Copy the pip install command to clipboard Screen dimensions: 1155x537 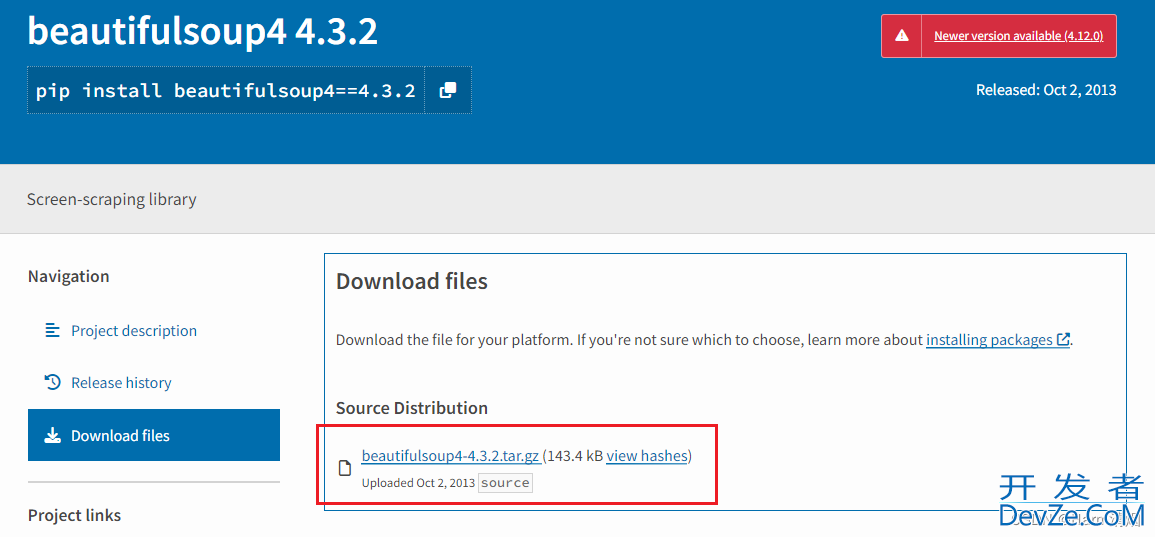click(448, 91)
